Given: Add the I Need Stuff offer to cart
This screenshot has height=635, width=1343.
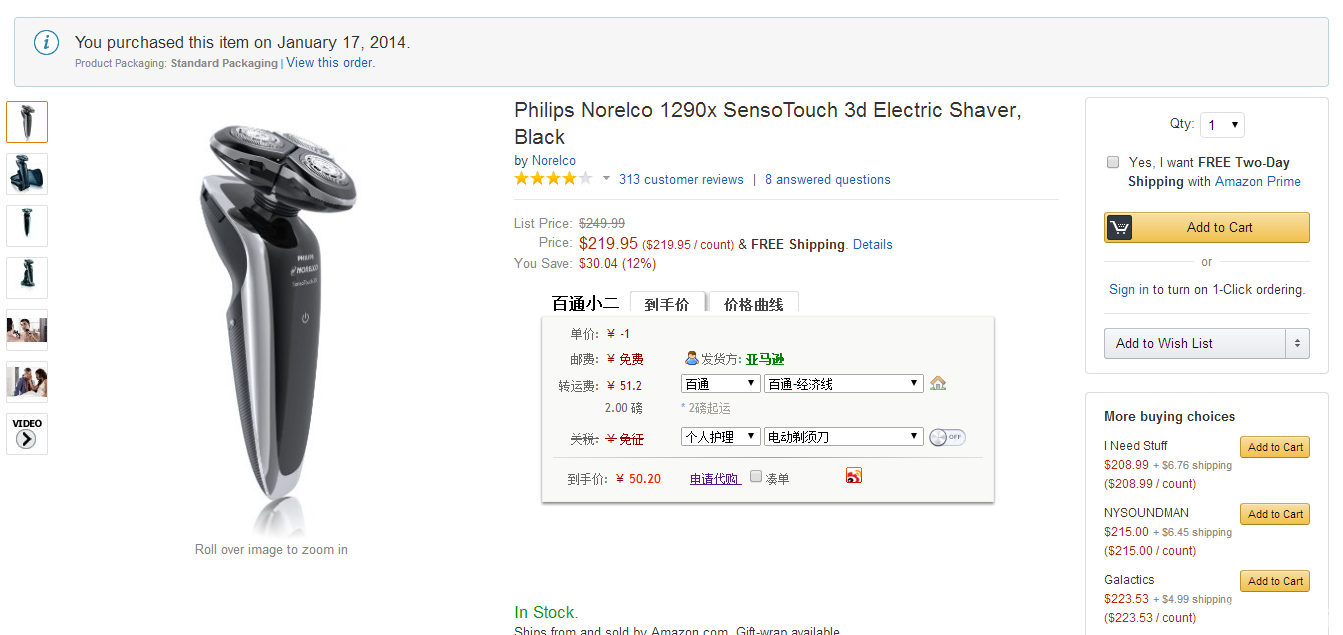Looking at the screenshot, I should point(1274,447).
